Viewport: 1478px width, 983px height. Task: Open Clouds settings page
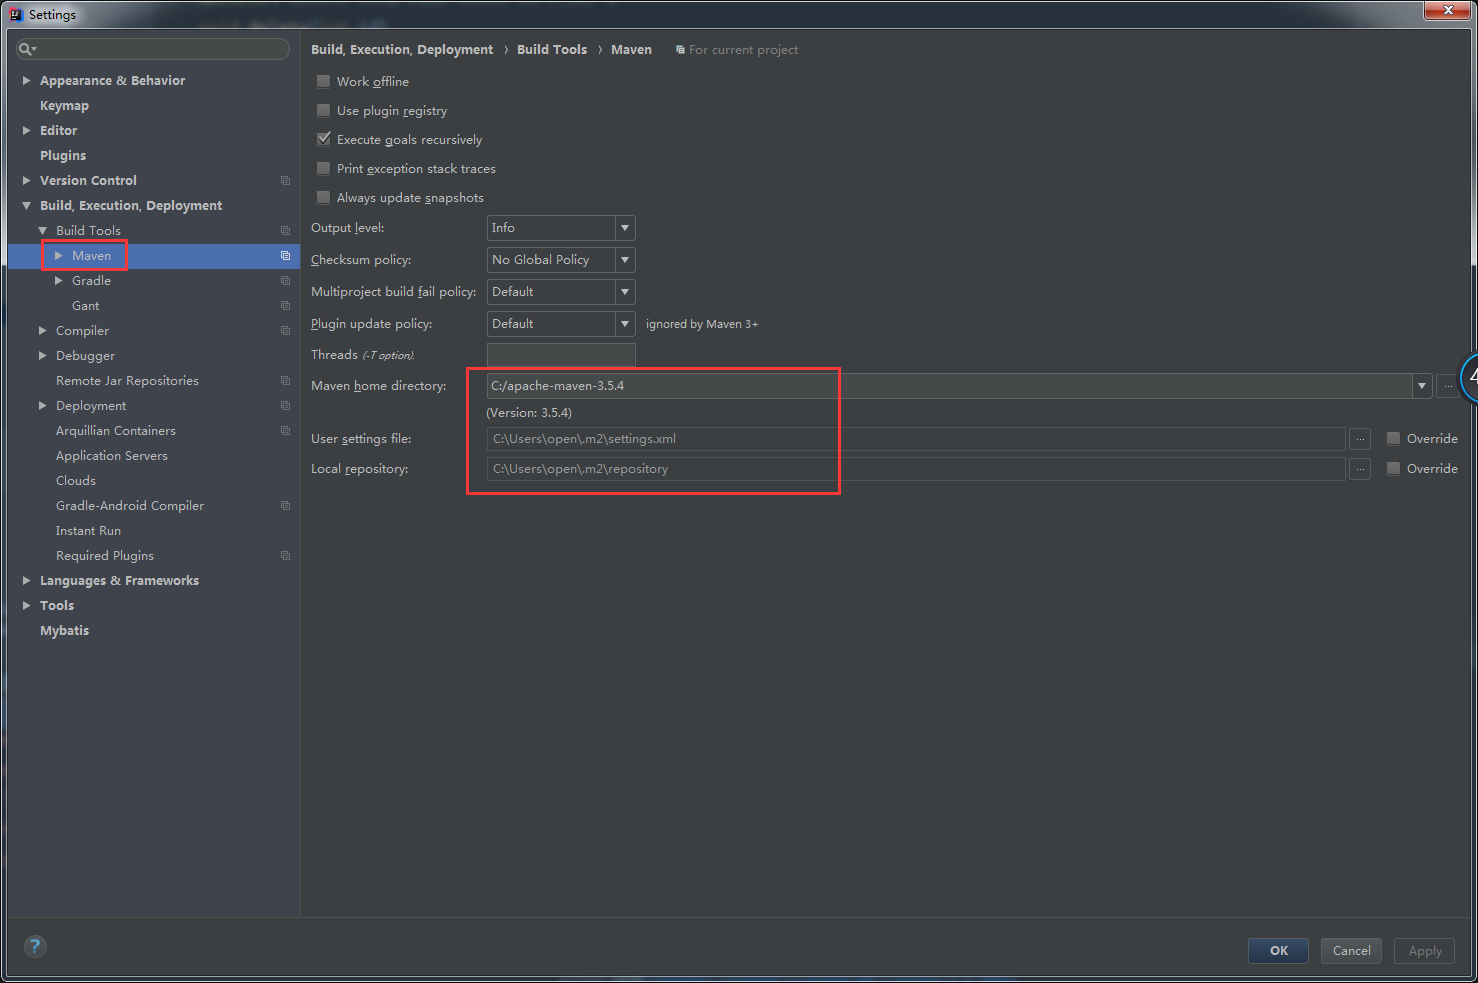pyautogui.click(x=76, y=481)
